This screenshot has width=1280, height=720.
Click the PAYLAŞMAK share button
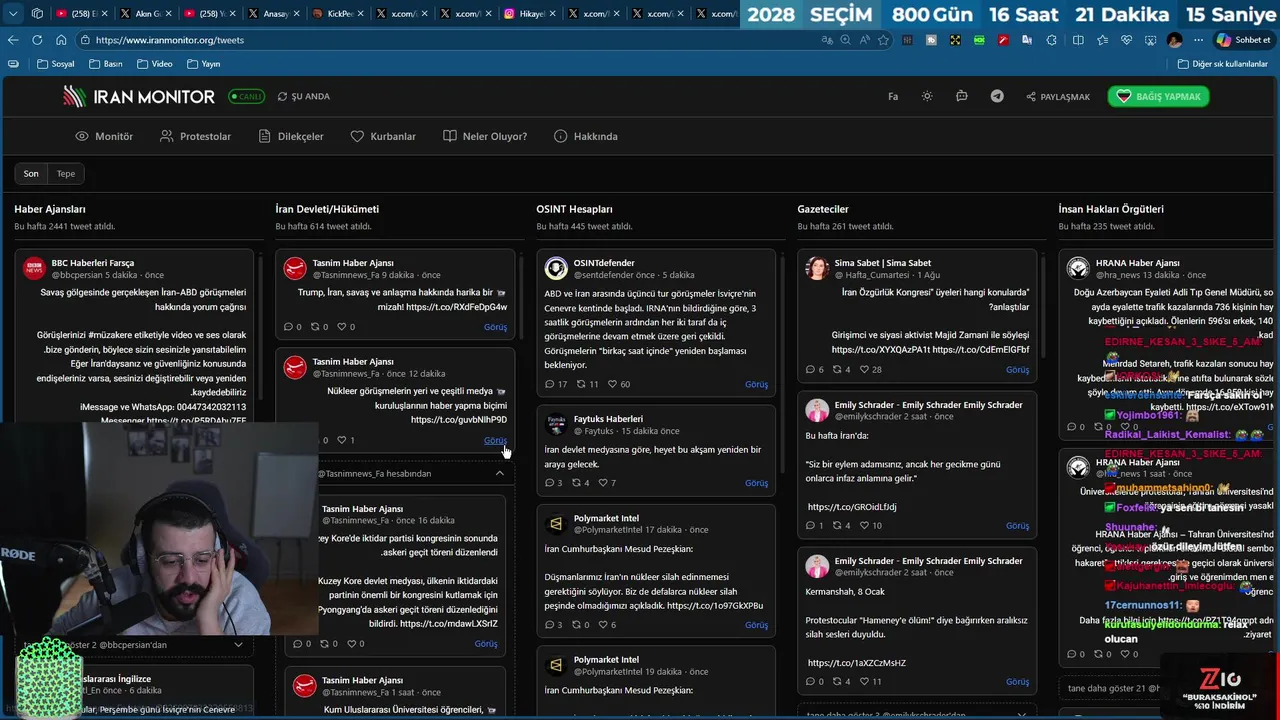[x=1058, y=97]
